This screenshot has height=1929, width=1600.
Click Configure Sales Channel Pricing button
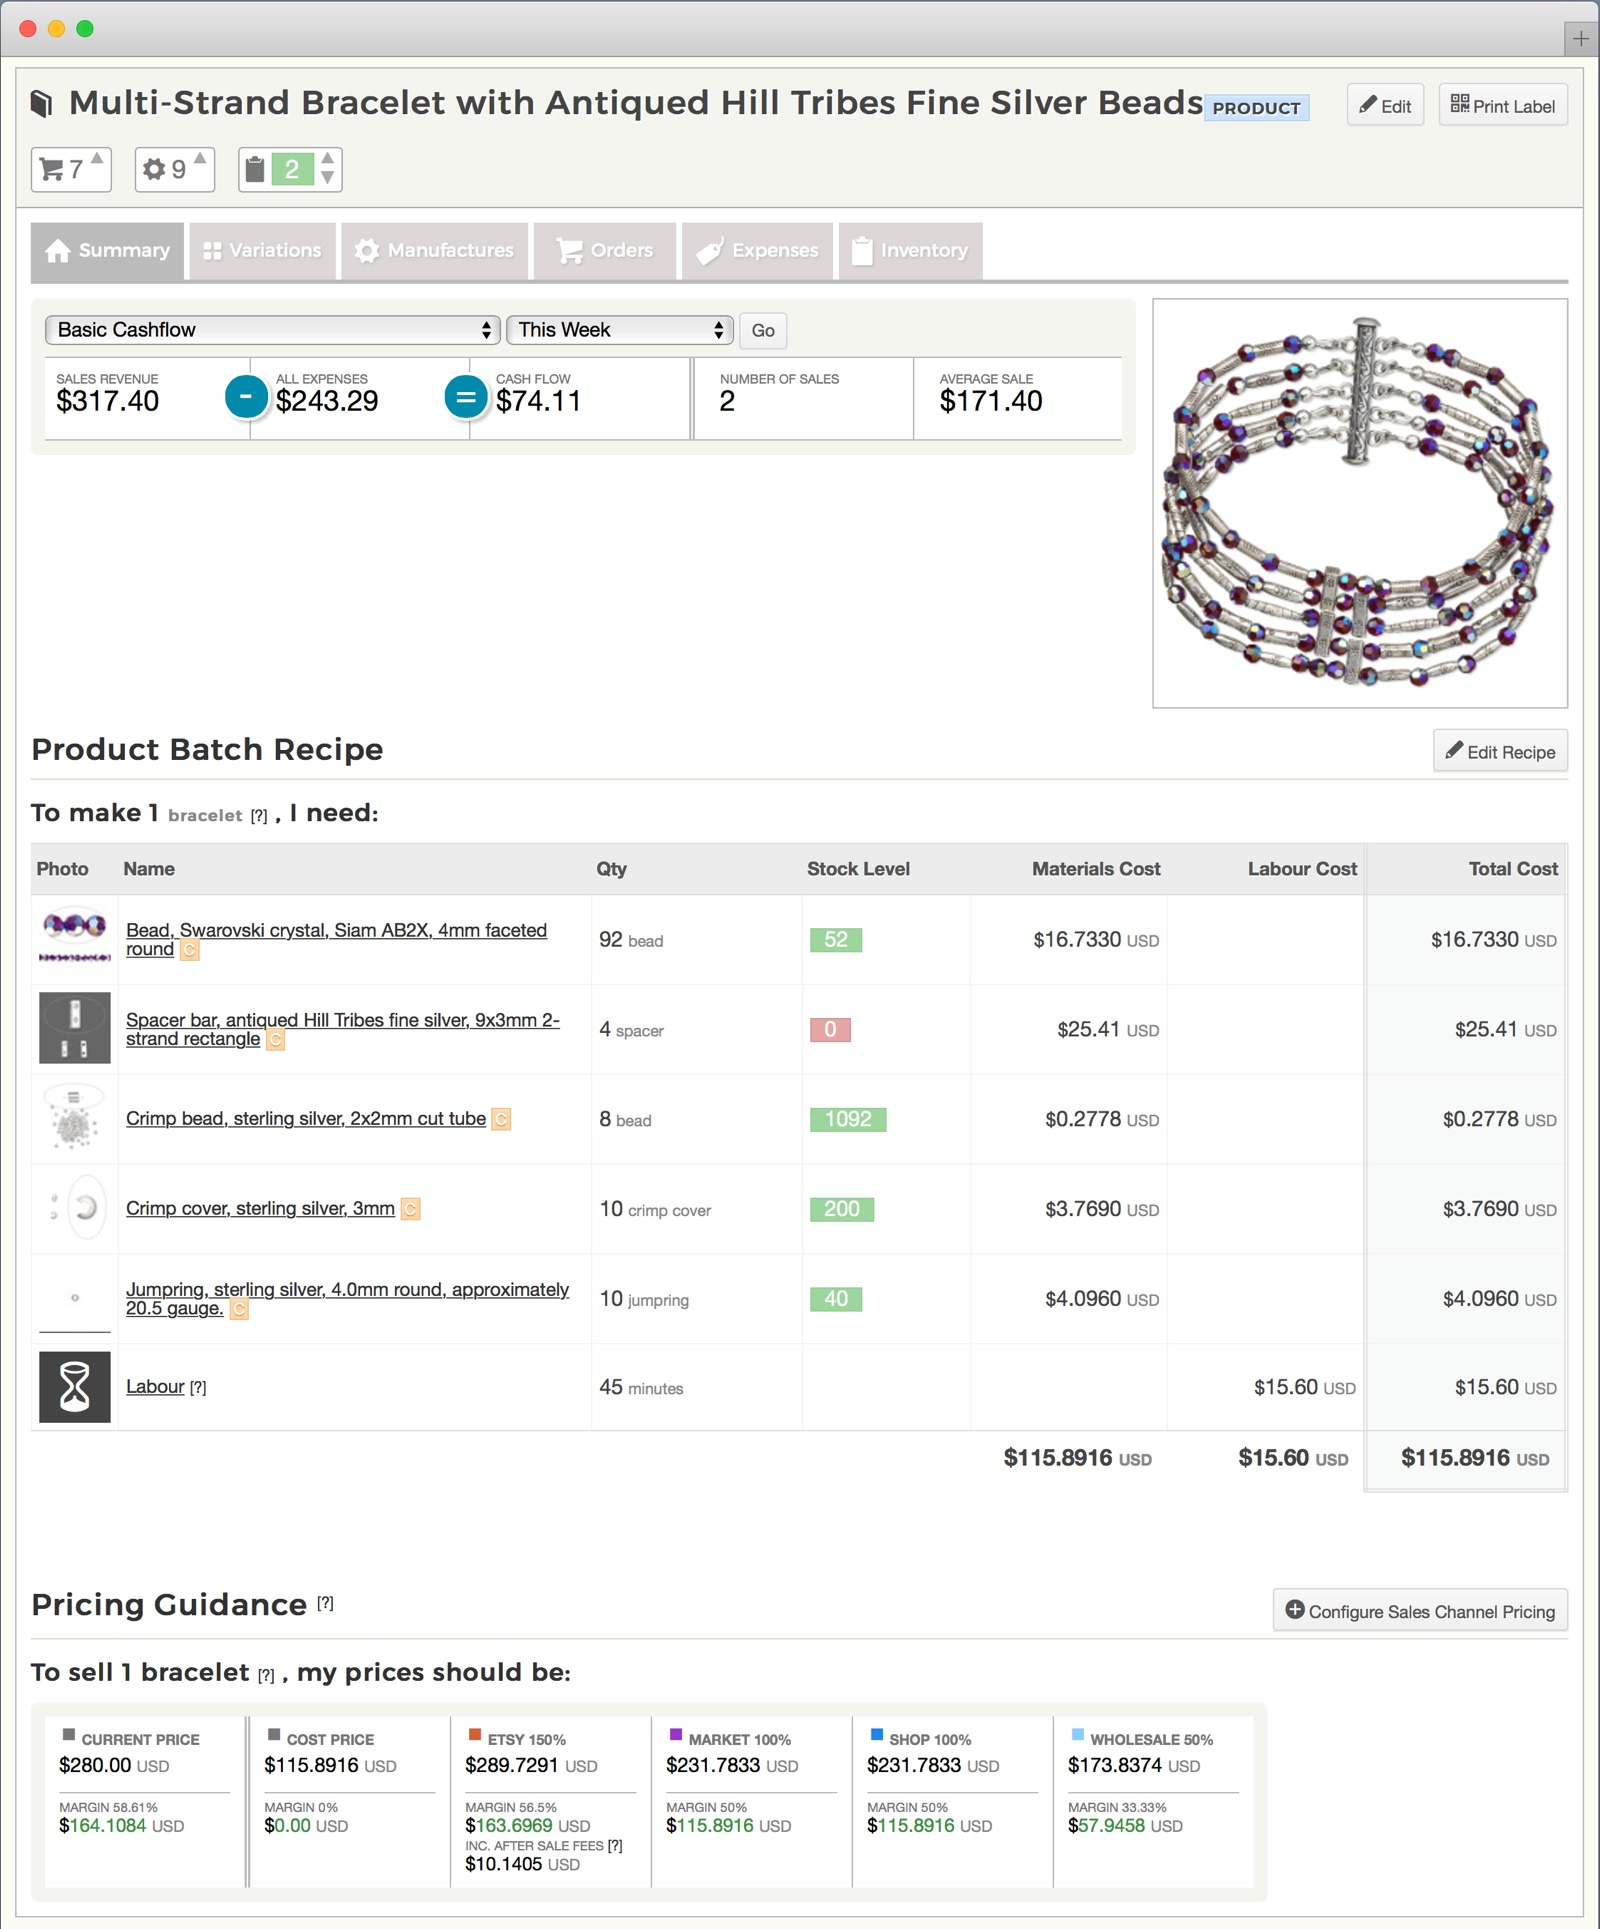(x=1420, y=1611)
